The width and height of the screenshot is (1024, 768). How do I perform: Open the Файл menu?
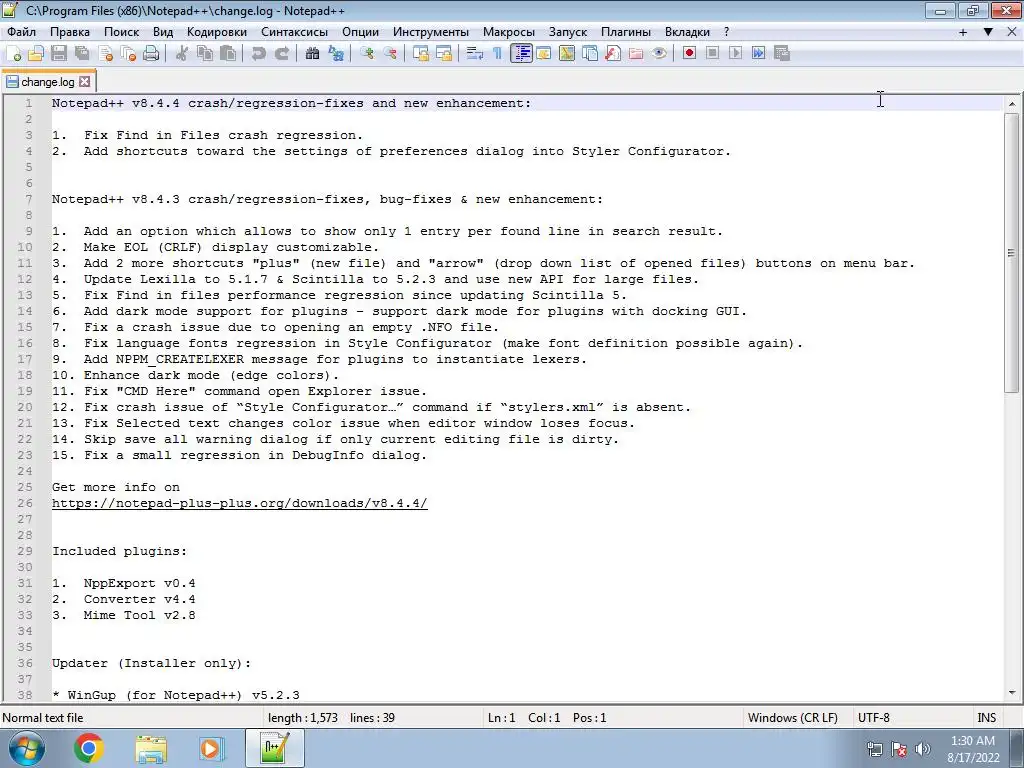[22, 32]
